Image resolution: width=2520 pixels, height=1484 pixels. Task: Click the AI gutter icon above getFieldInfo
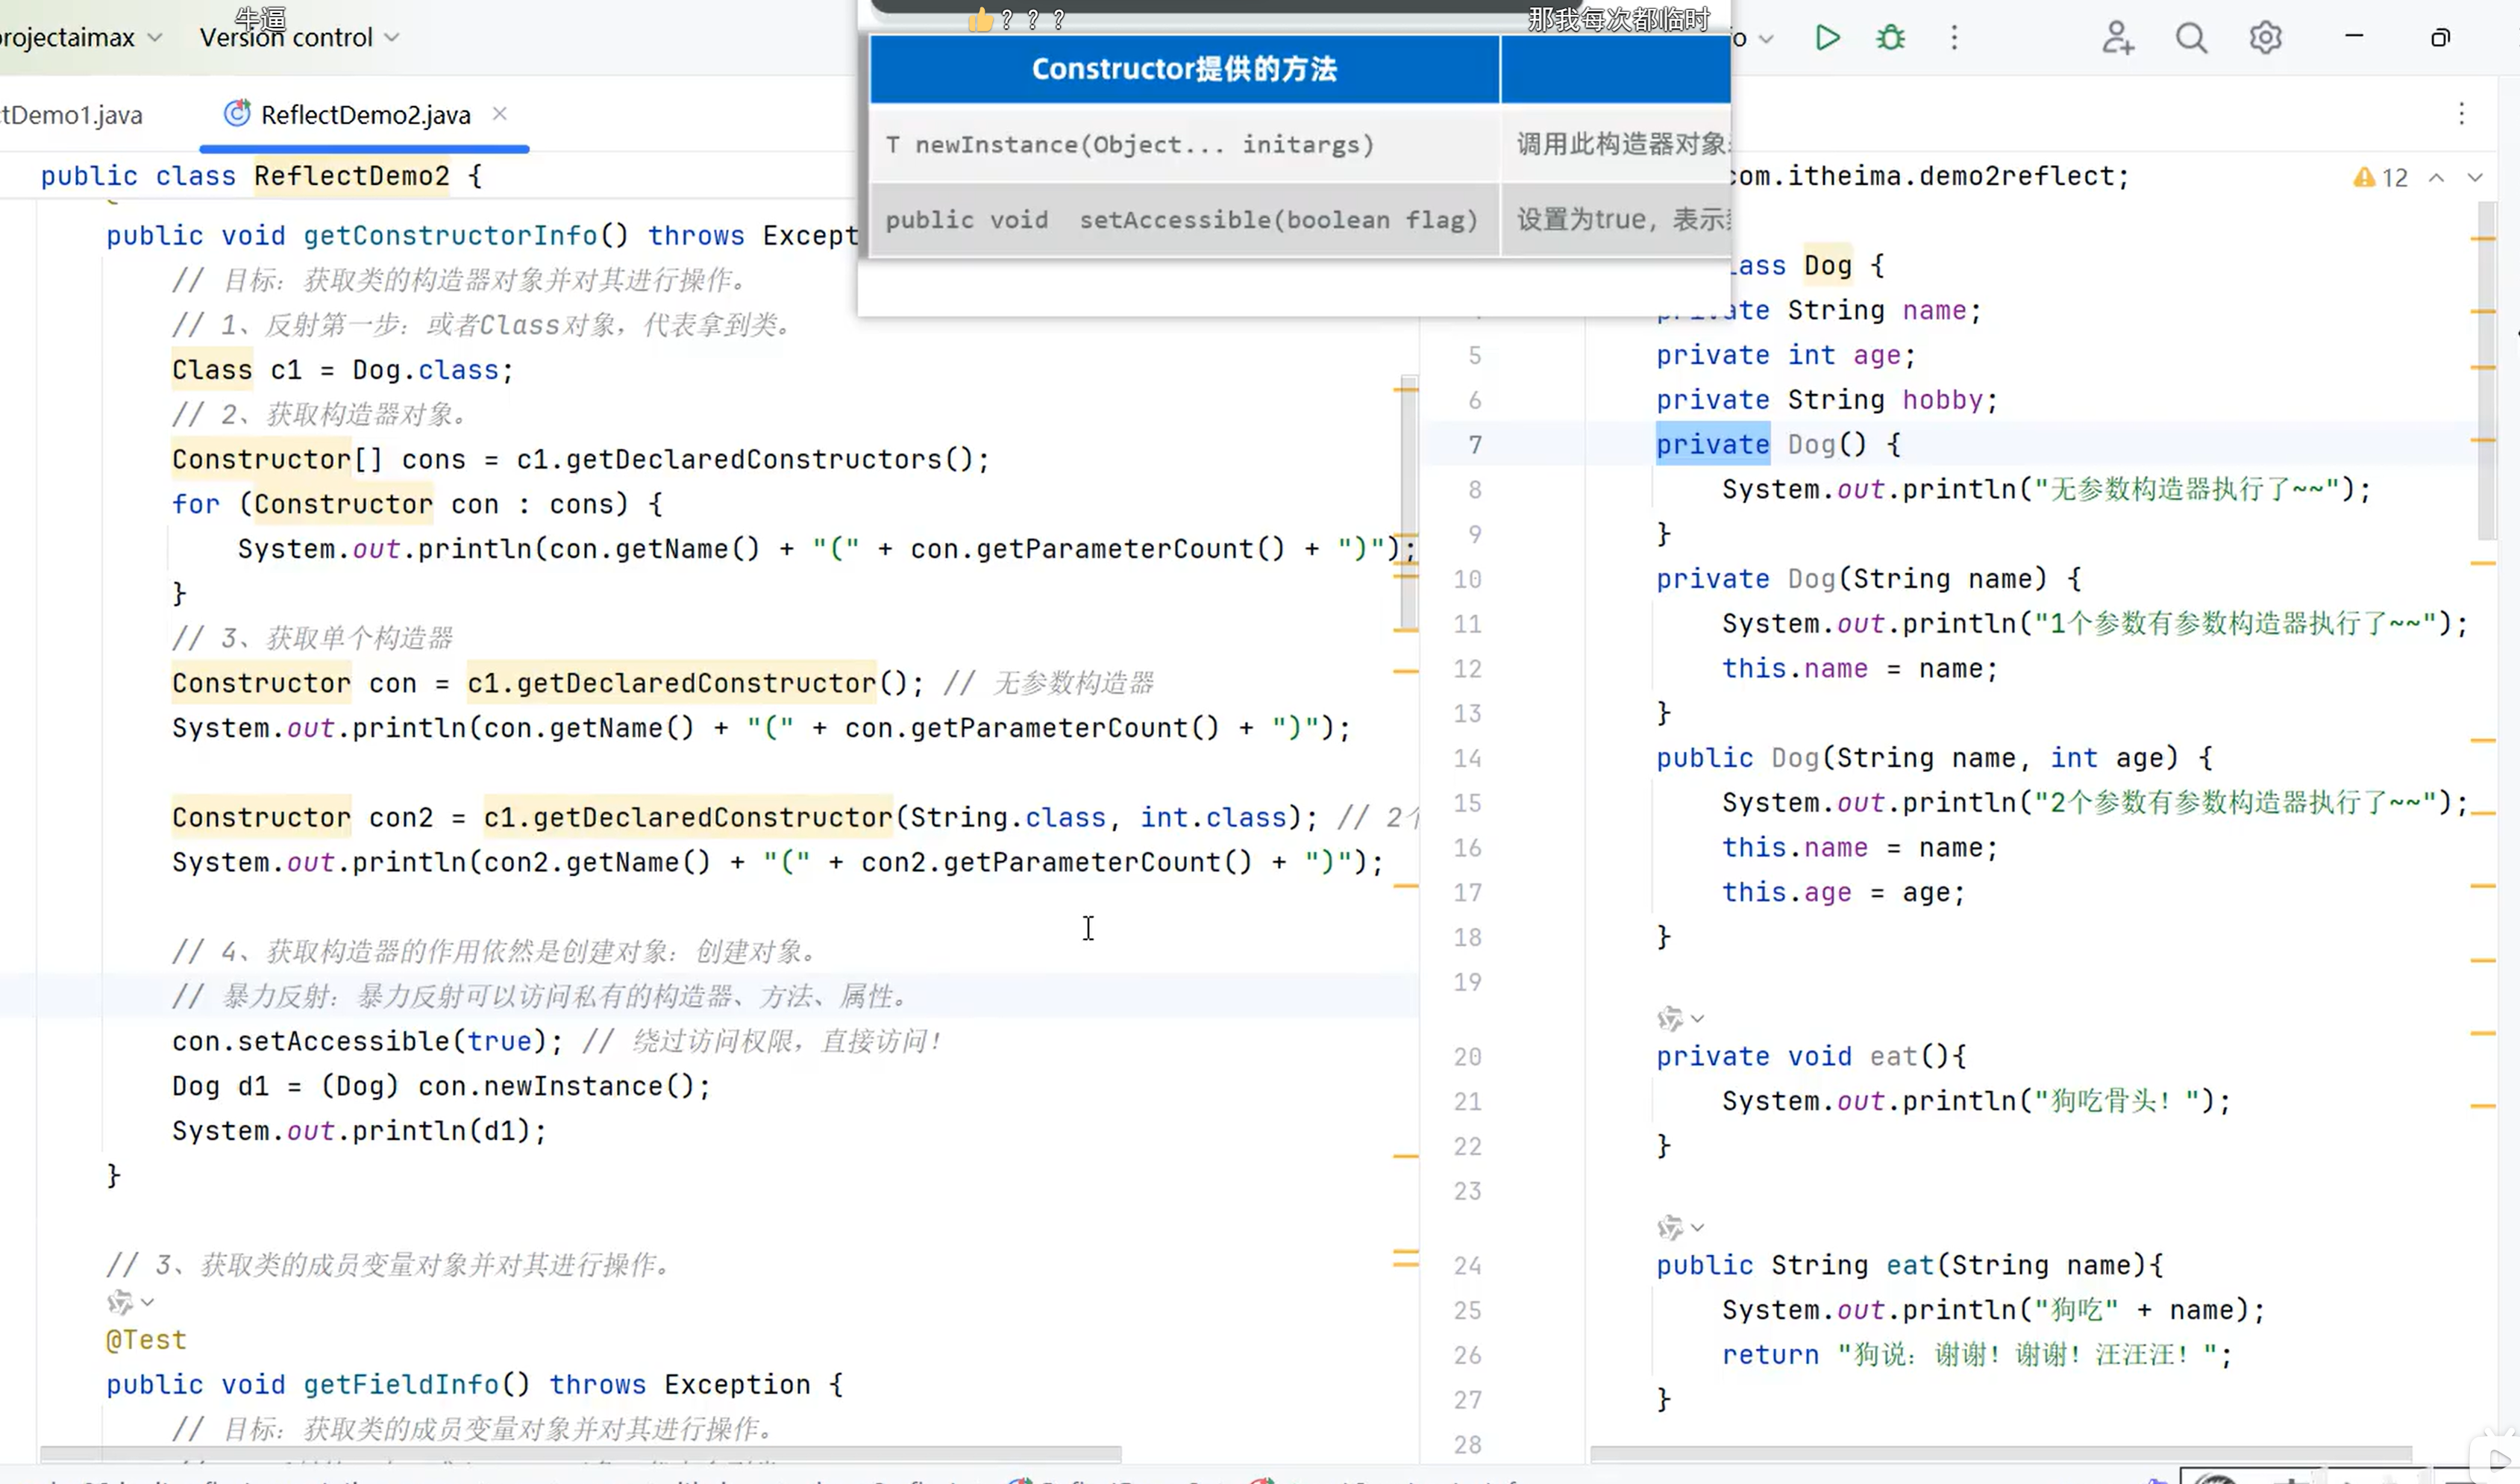(x=120, y=1302)
